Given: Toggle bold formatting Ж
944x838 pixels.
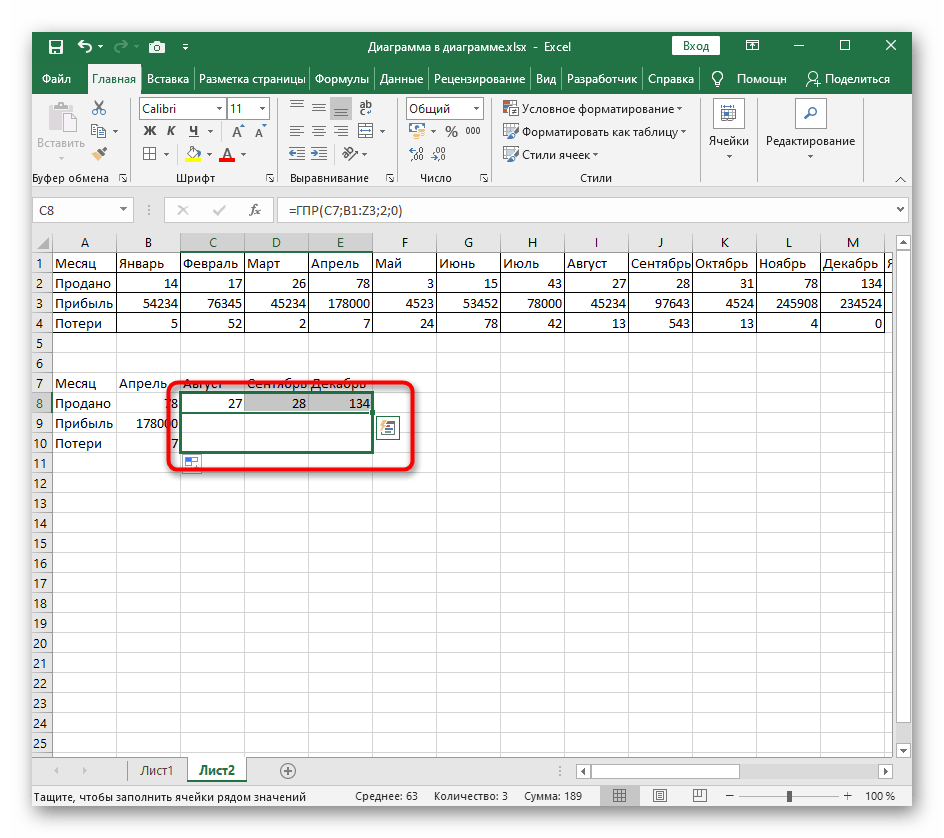Looking at the screenshot, I should [x=149, y=132].
